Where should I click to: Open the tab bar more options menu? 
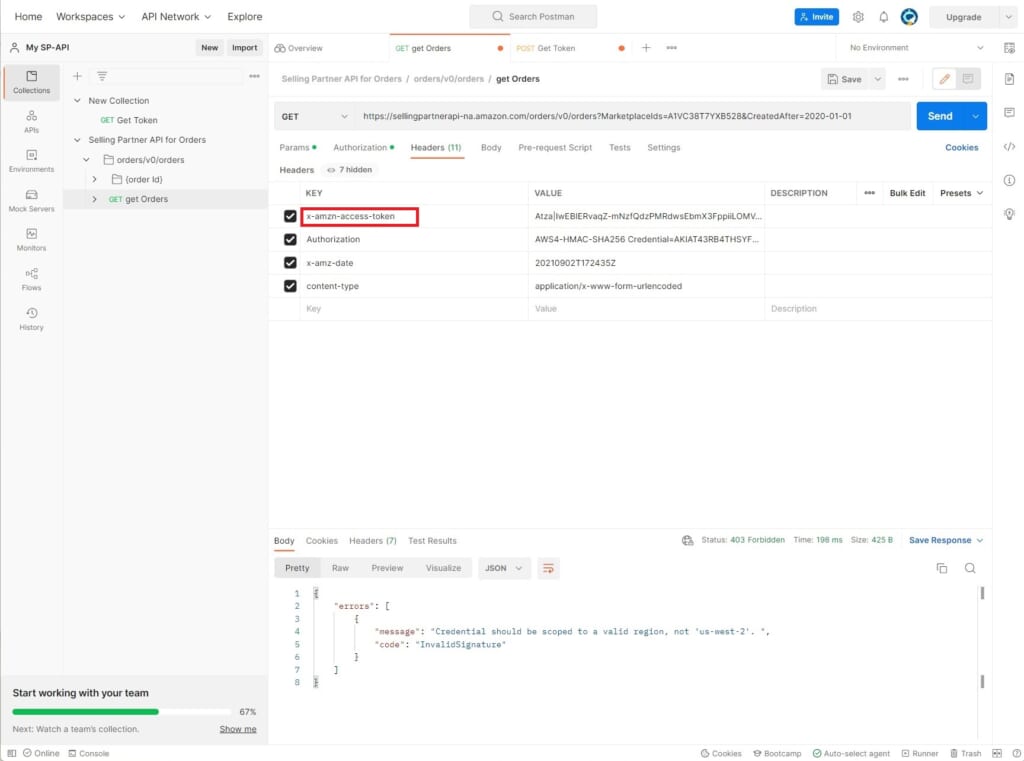(x=671, y=48)
